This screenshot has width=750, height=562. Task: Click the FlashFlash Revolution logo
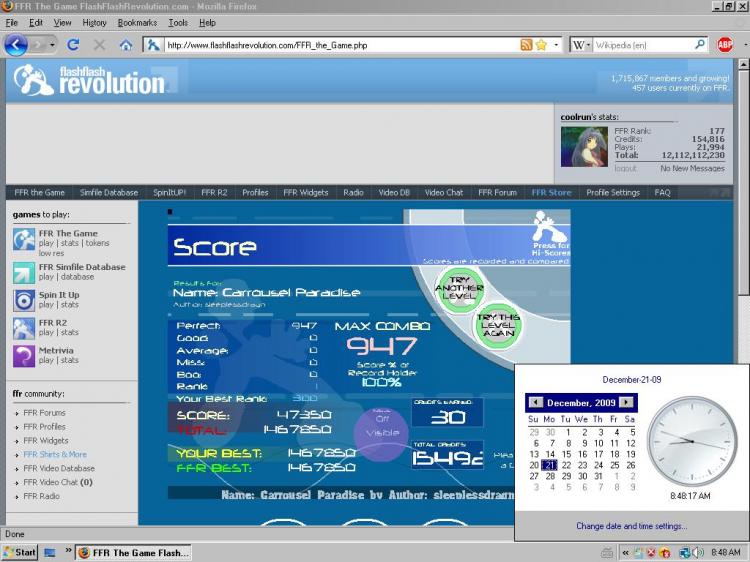point(89,80)
